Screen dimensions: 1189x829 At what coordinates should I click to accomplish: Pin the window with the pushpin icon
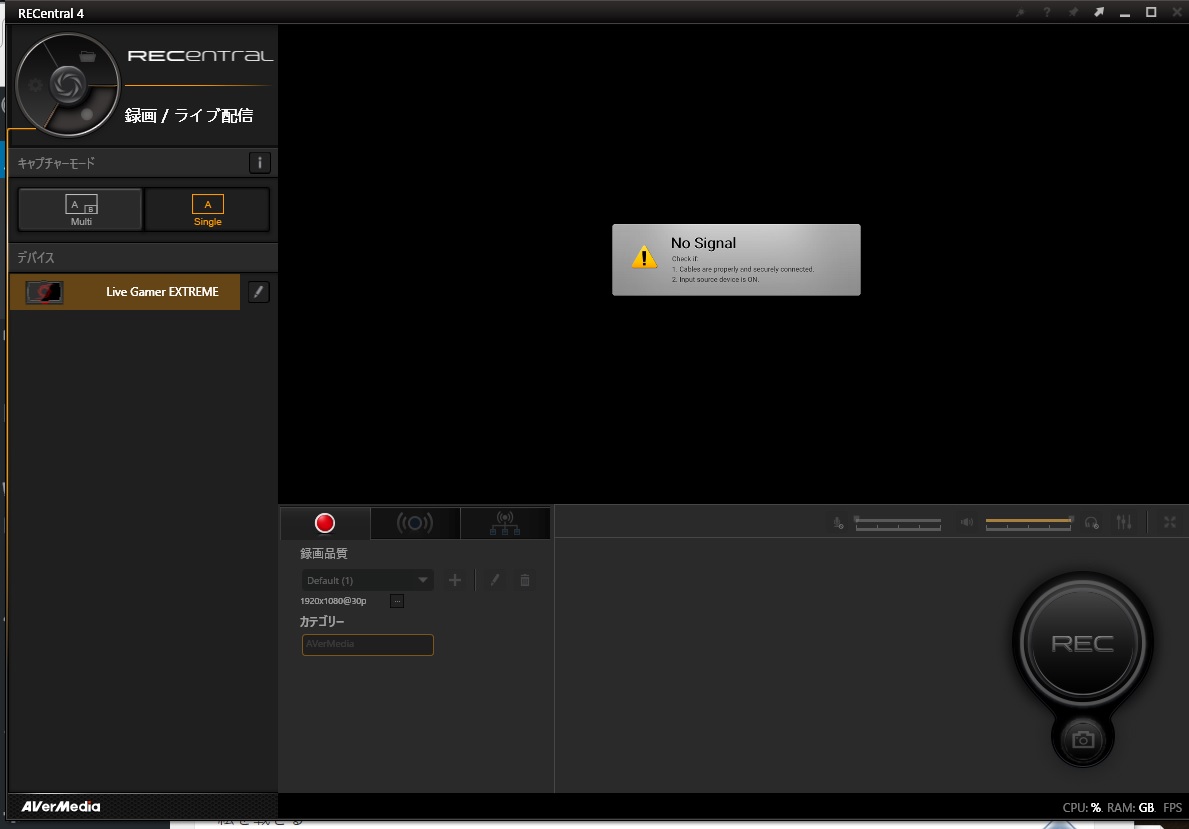point(1073,12)
